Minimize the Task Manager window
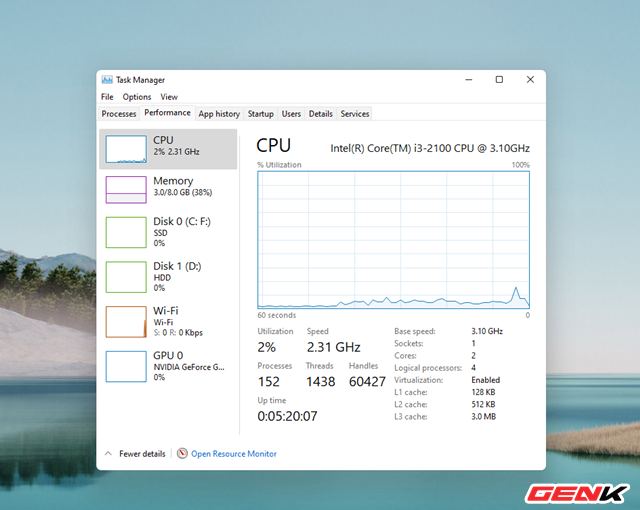This screenshot has width=640, height=510. [469, 80]
